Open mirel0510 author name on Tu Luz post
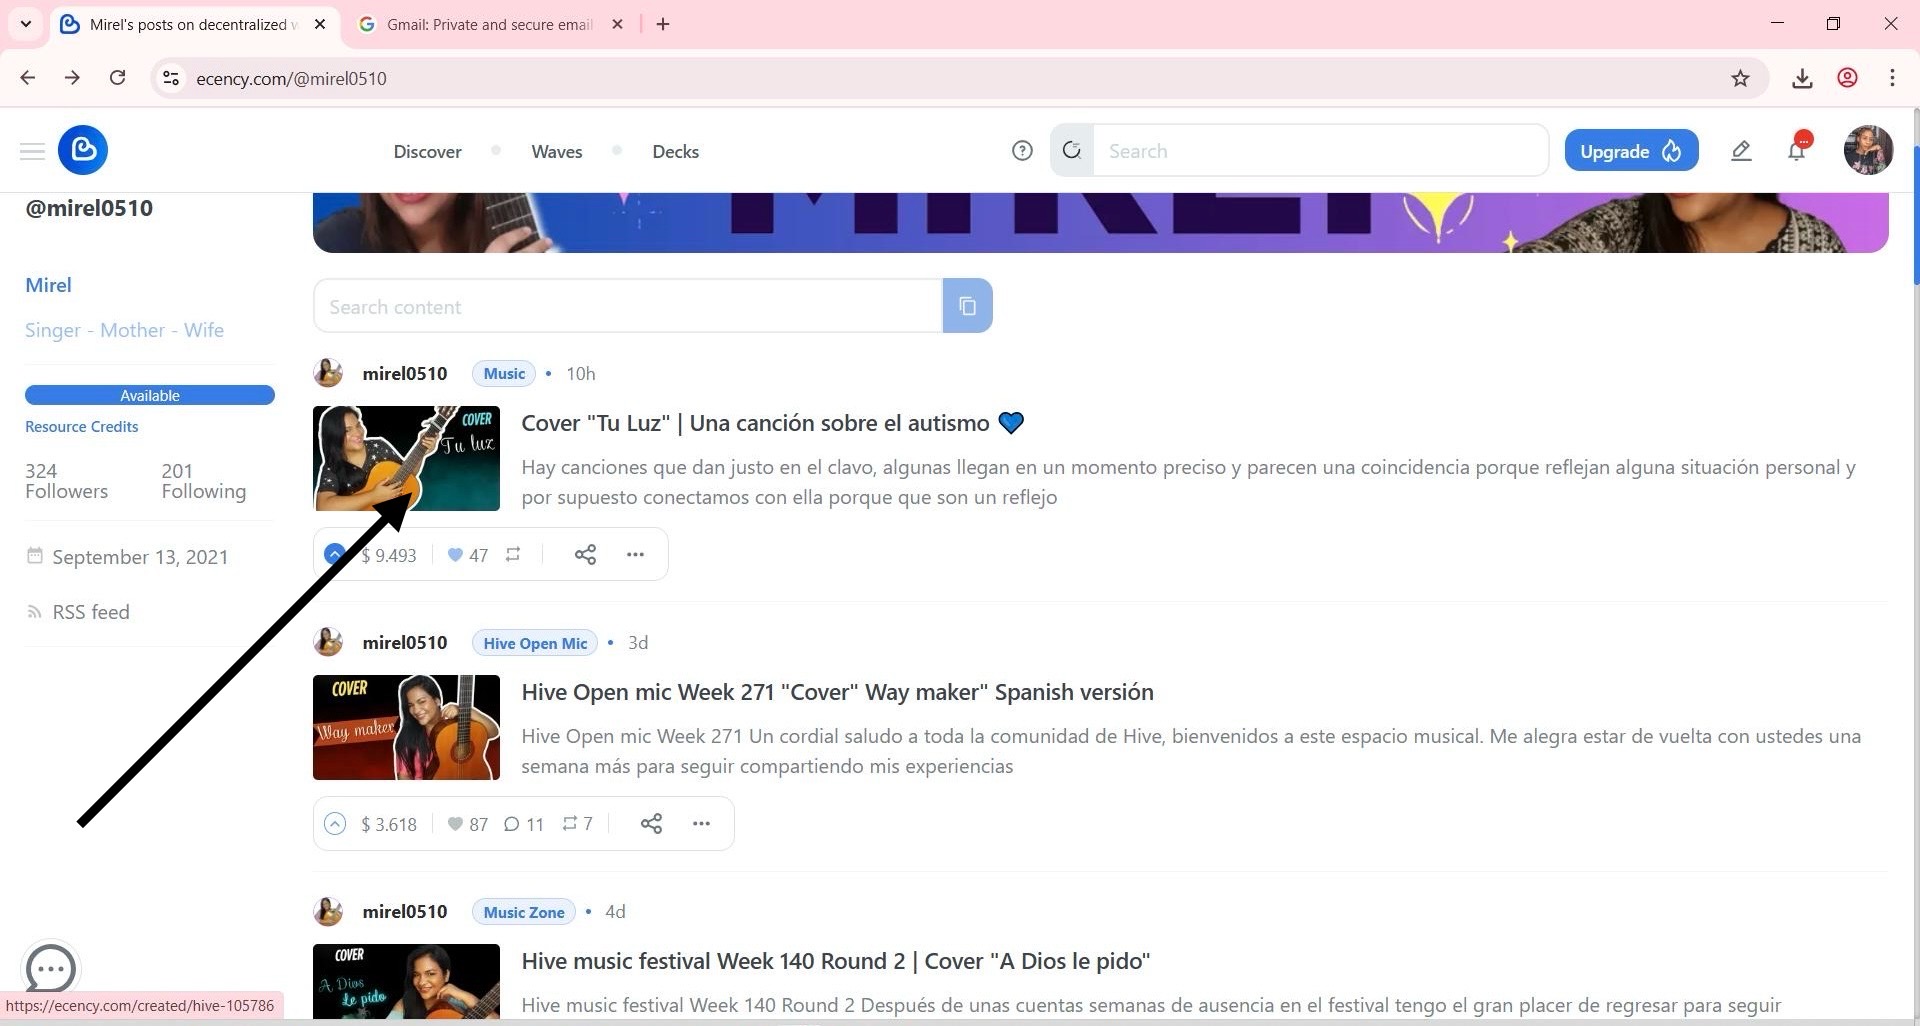 404,373
